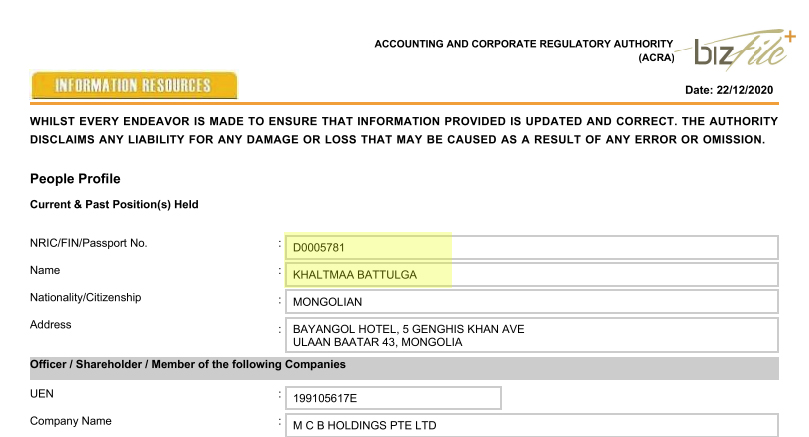Click the Address label
Screen dimensions: 809x437
[x=51, y=325]
